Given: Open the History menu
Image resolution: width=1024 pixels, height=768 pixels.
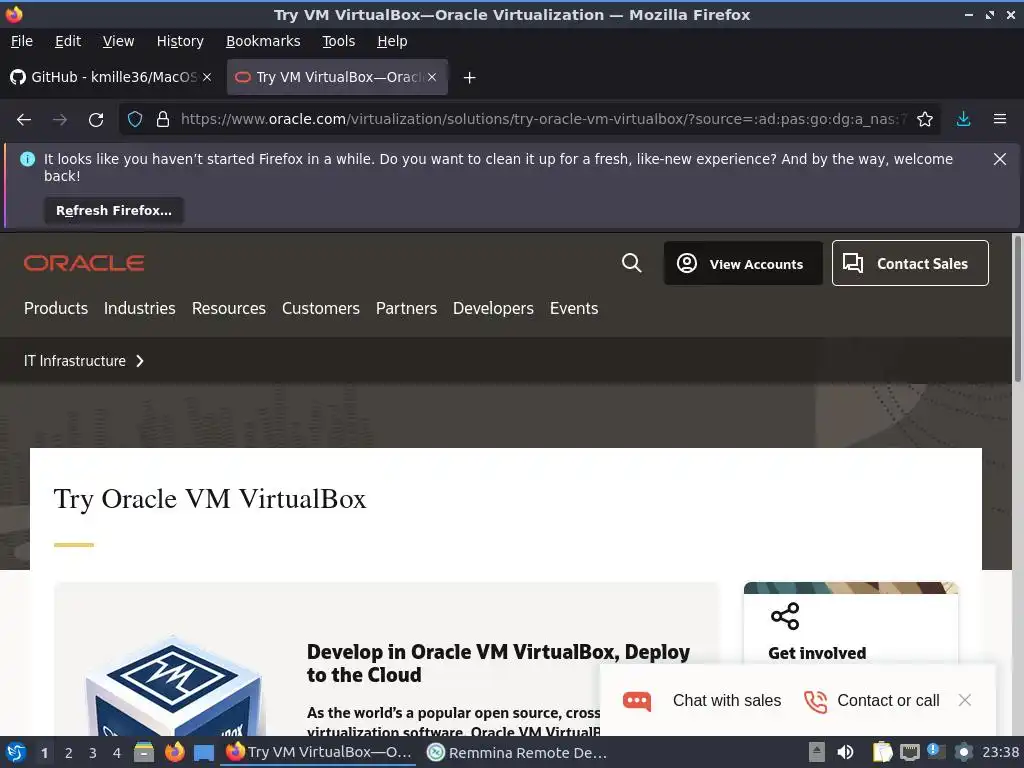Looking at the screenshot, I should (180, 41).
